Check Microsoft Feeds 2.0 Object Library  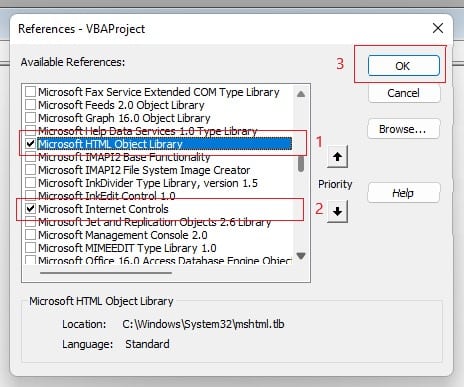pos(30,105)
